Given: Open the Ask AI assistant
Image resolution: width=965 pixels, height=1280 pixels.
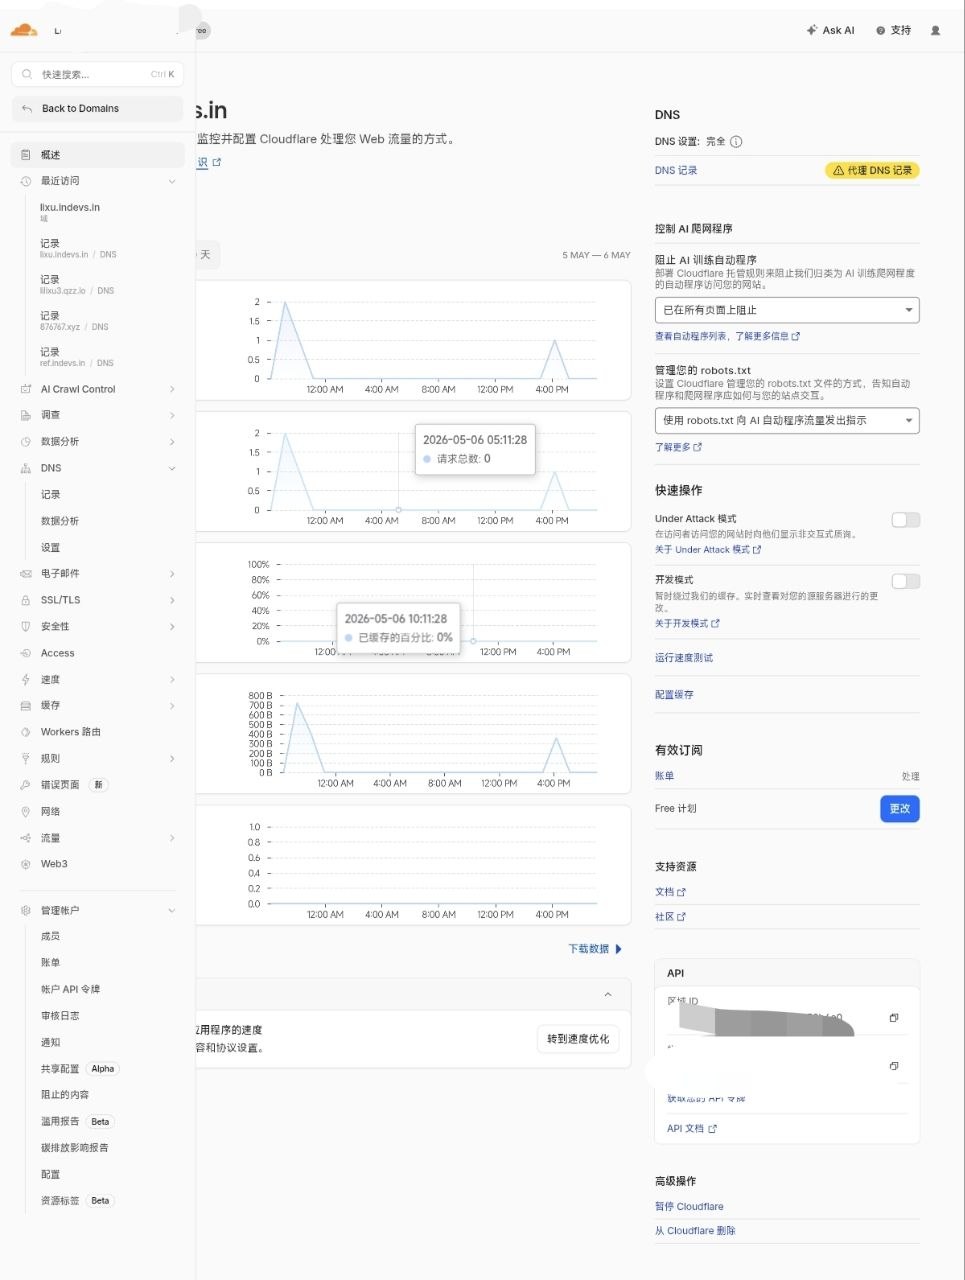Looking at the screenshot, I should point(831,30).
